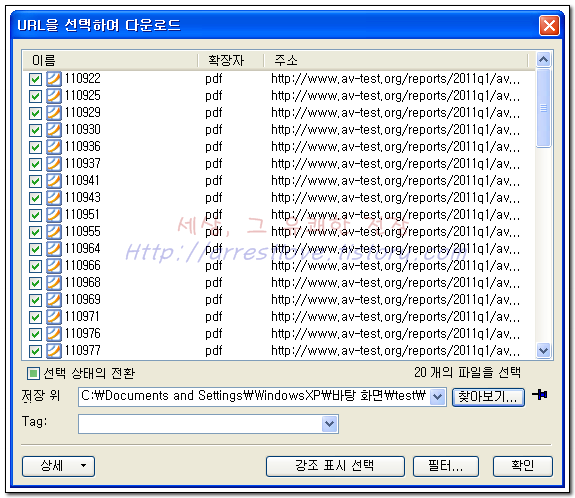Click the 강조 표시 선택 button
Viewport: 575px width, 498px height.
(335, 466)
